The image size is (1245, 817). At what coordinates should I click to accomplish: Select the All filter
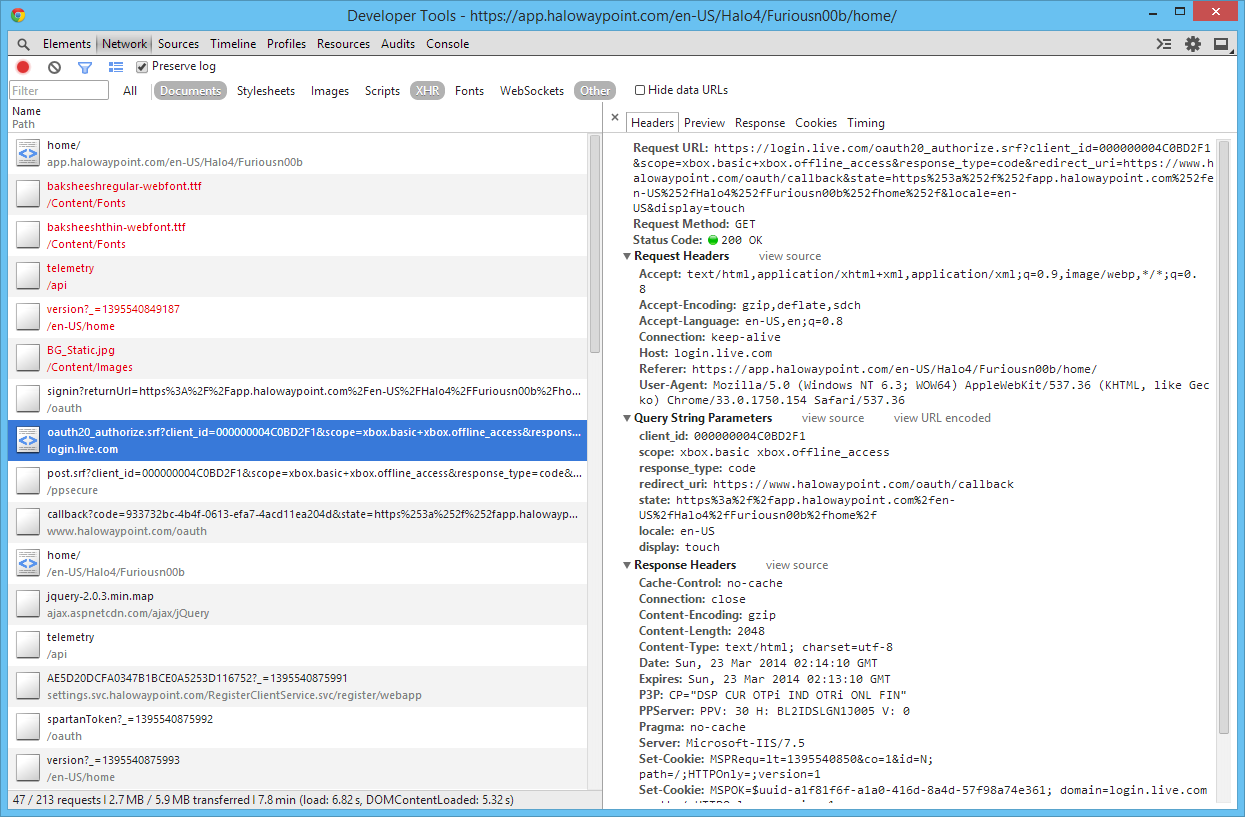[x=130, y=91]
